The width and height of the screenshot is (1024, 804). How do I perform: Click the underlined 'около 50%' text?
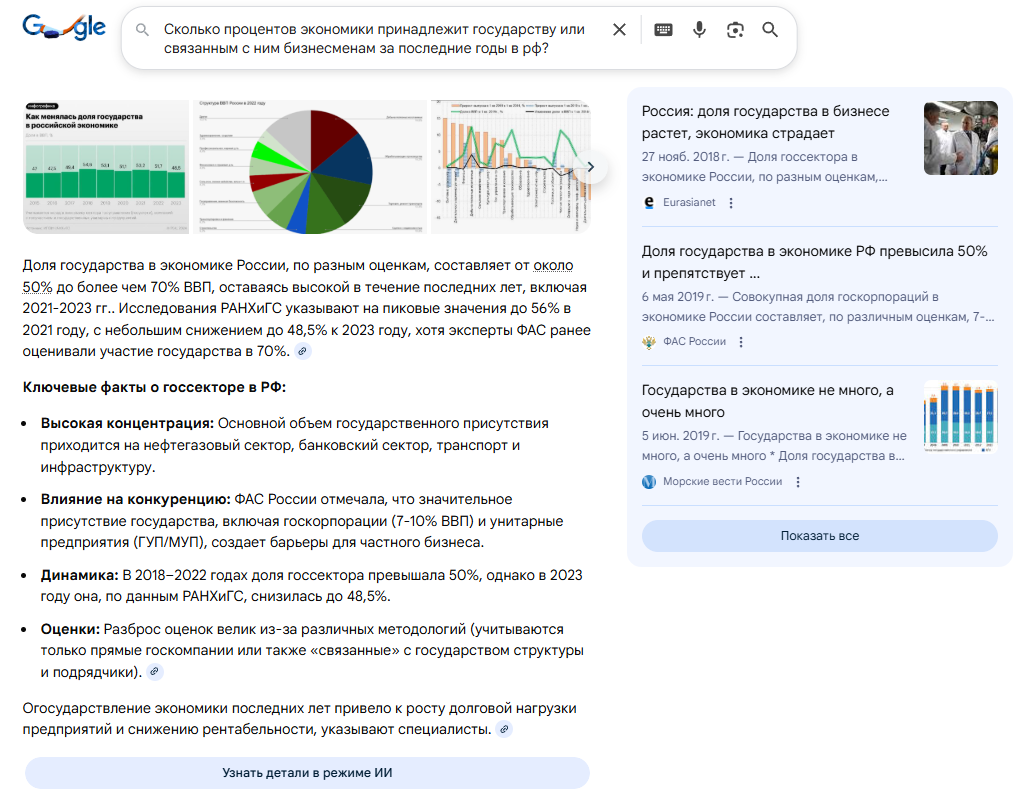(x=552, y=266)
